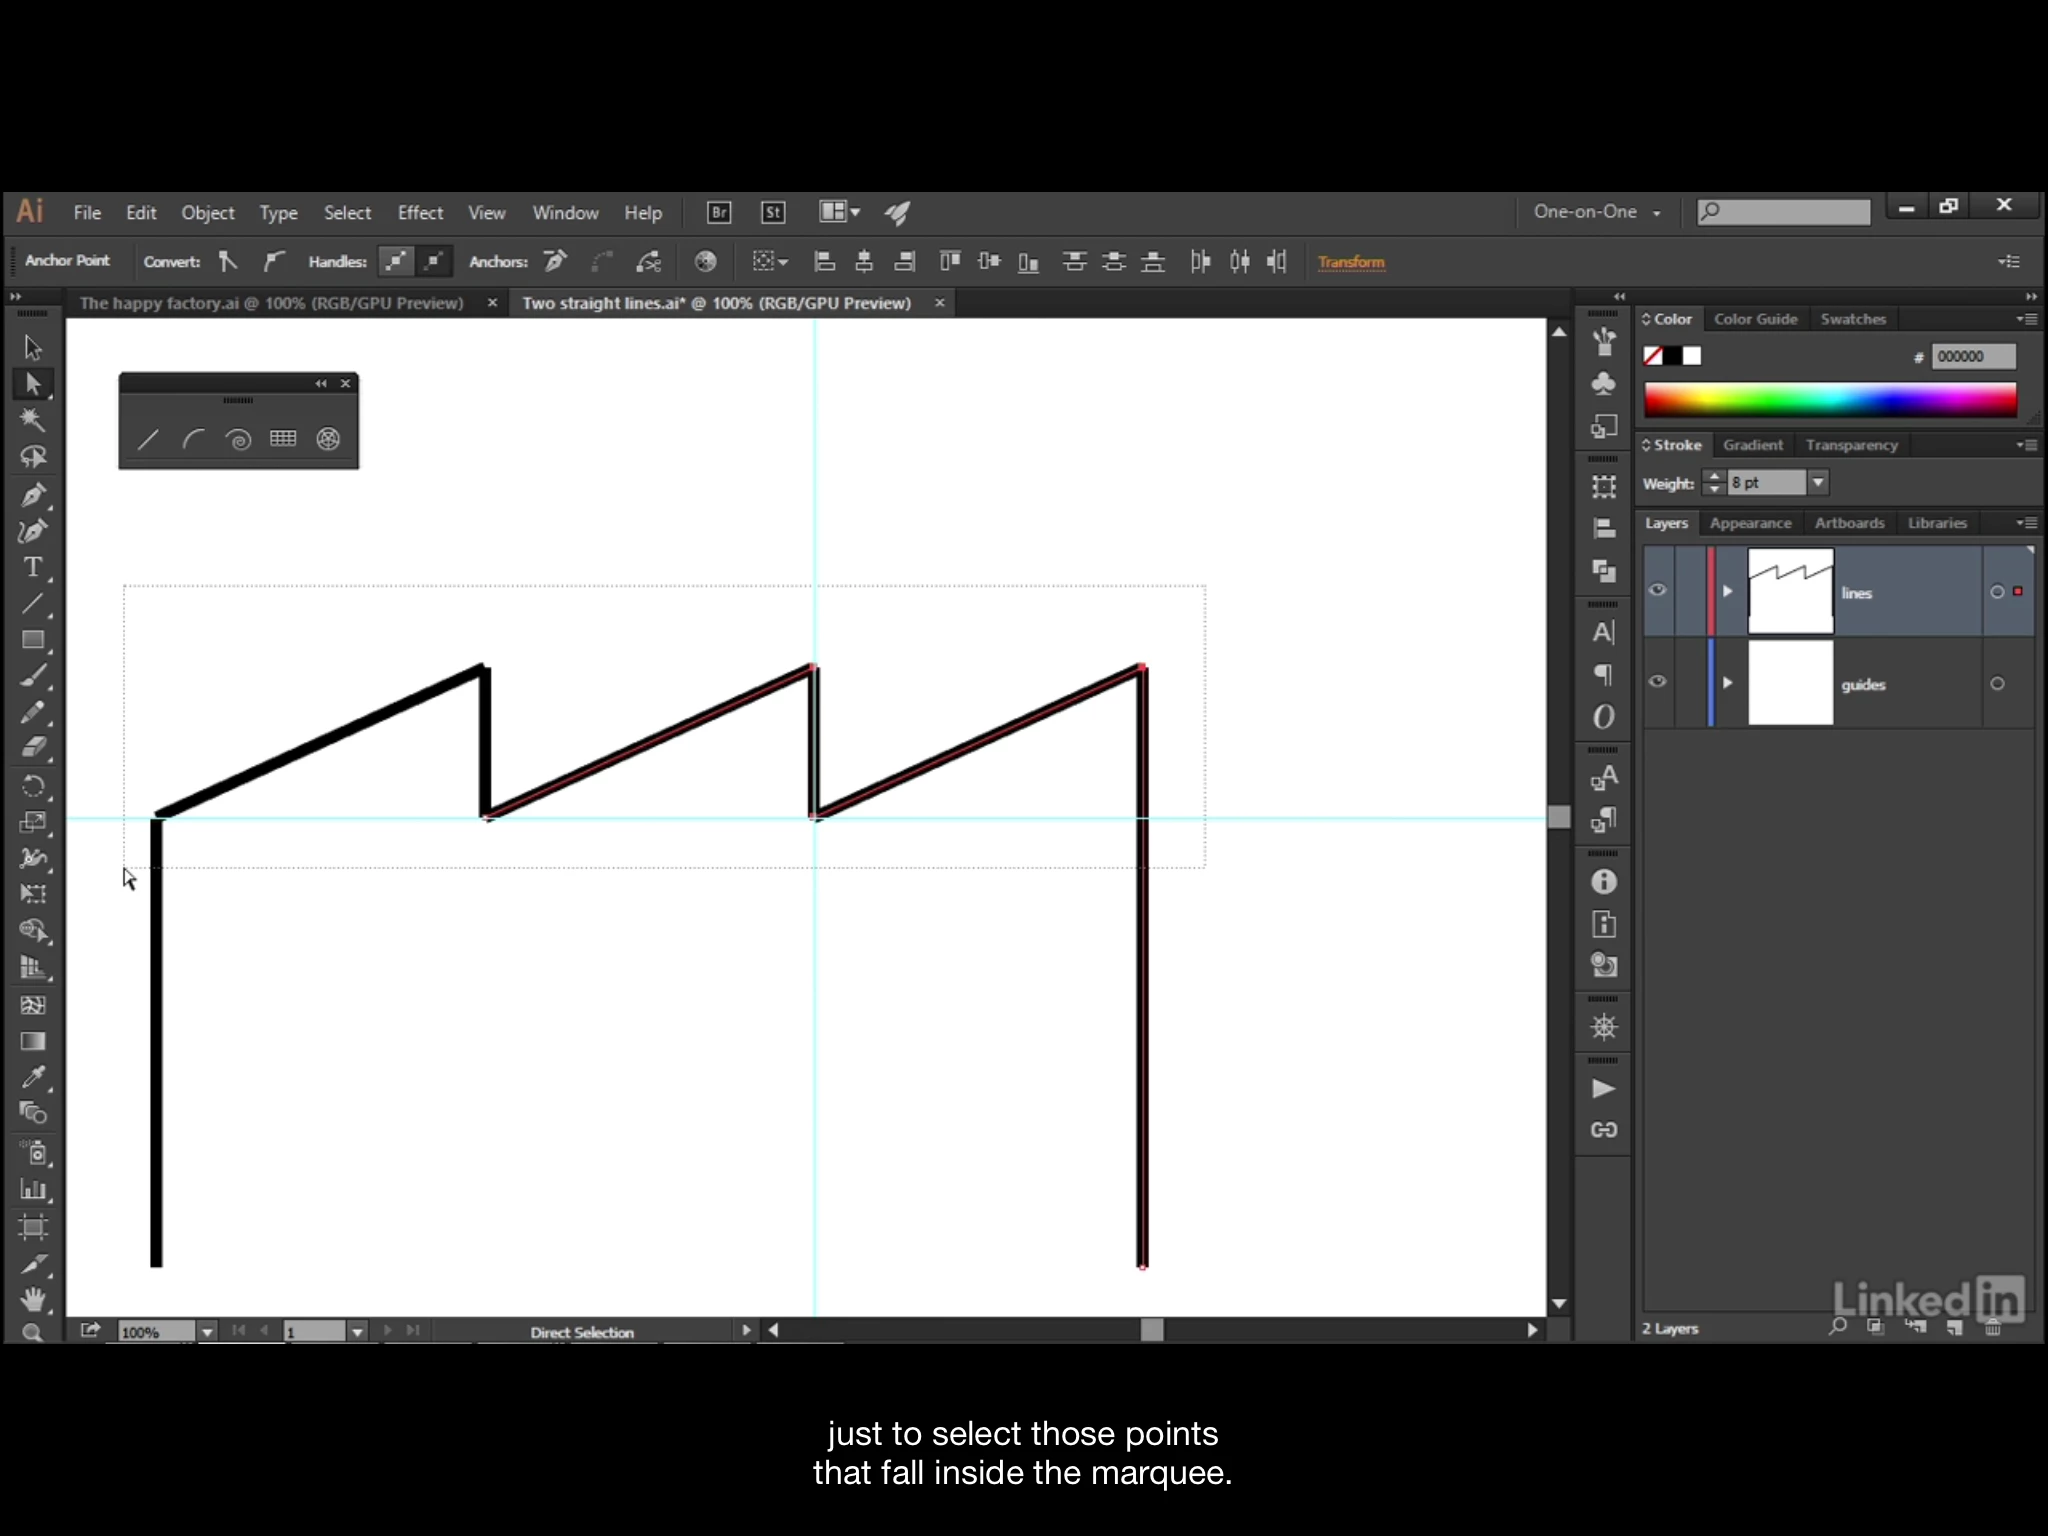The image size is (2048, 1536).
Task: Click the Transform link
Action: tap(1350, 262)
